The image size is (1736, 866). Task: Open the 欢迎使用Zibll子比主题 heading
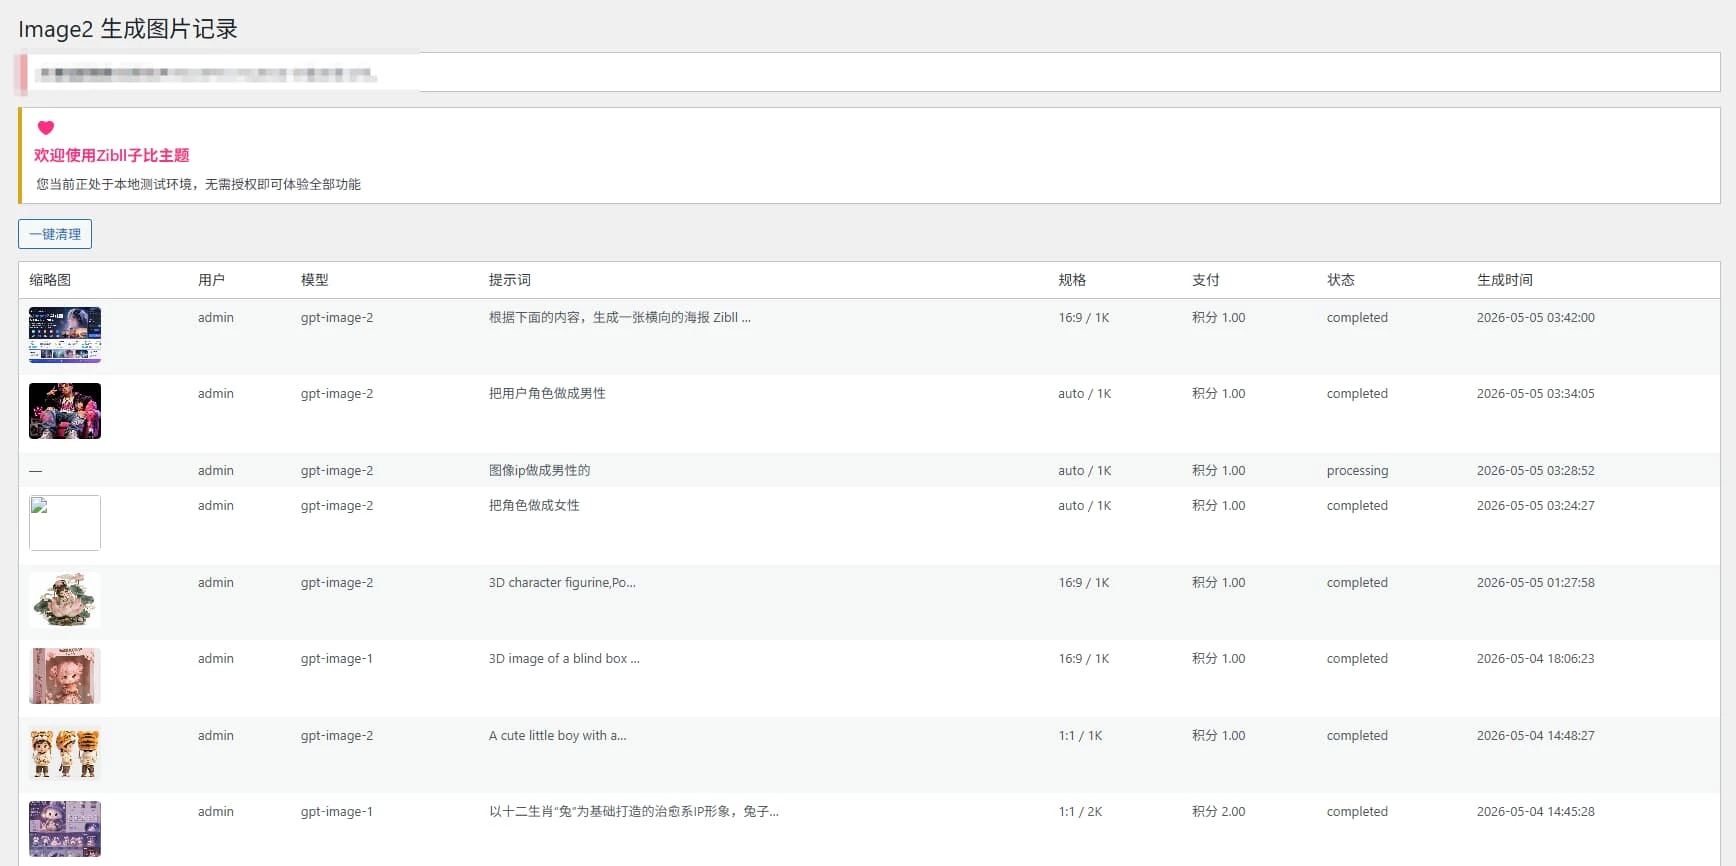[x=112, y=155]
